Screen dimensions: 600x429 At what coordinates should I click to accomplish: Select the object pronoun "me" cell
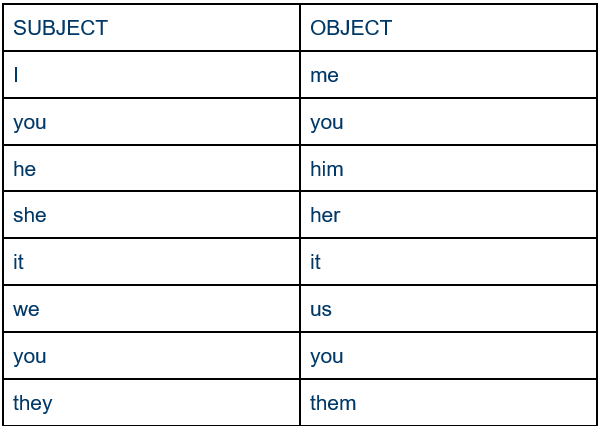[x=448, y=75]
